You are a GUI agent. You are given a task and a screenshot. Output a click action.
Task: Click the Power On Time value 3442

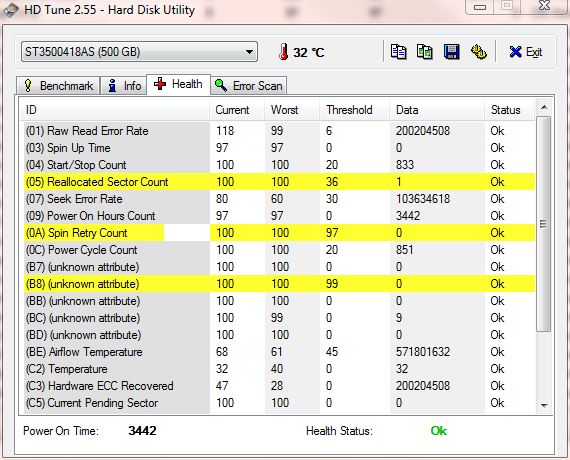[142, 431]
